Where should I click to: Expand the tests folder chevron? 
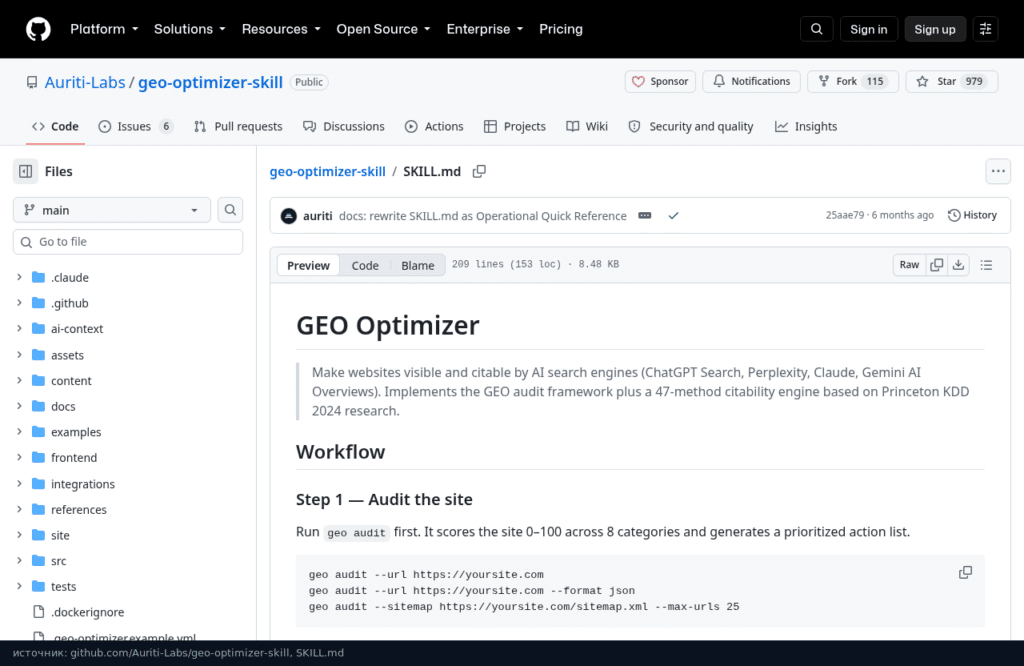(19, 586)
